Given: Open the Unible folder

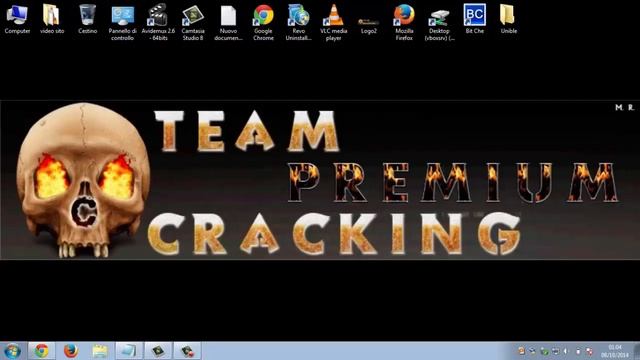Looking at the screenshot, I should 509,19.
